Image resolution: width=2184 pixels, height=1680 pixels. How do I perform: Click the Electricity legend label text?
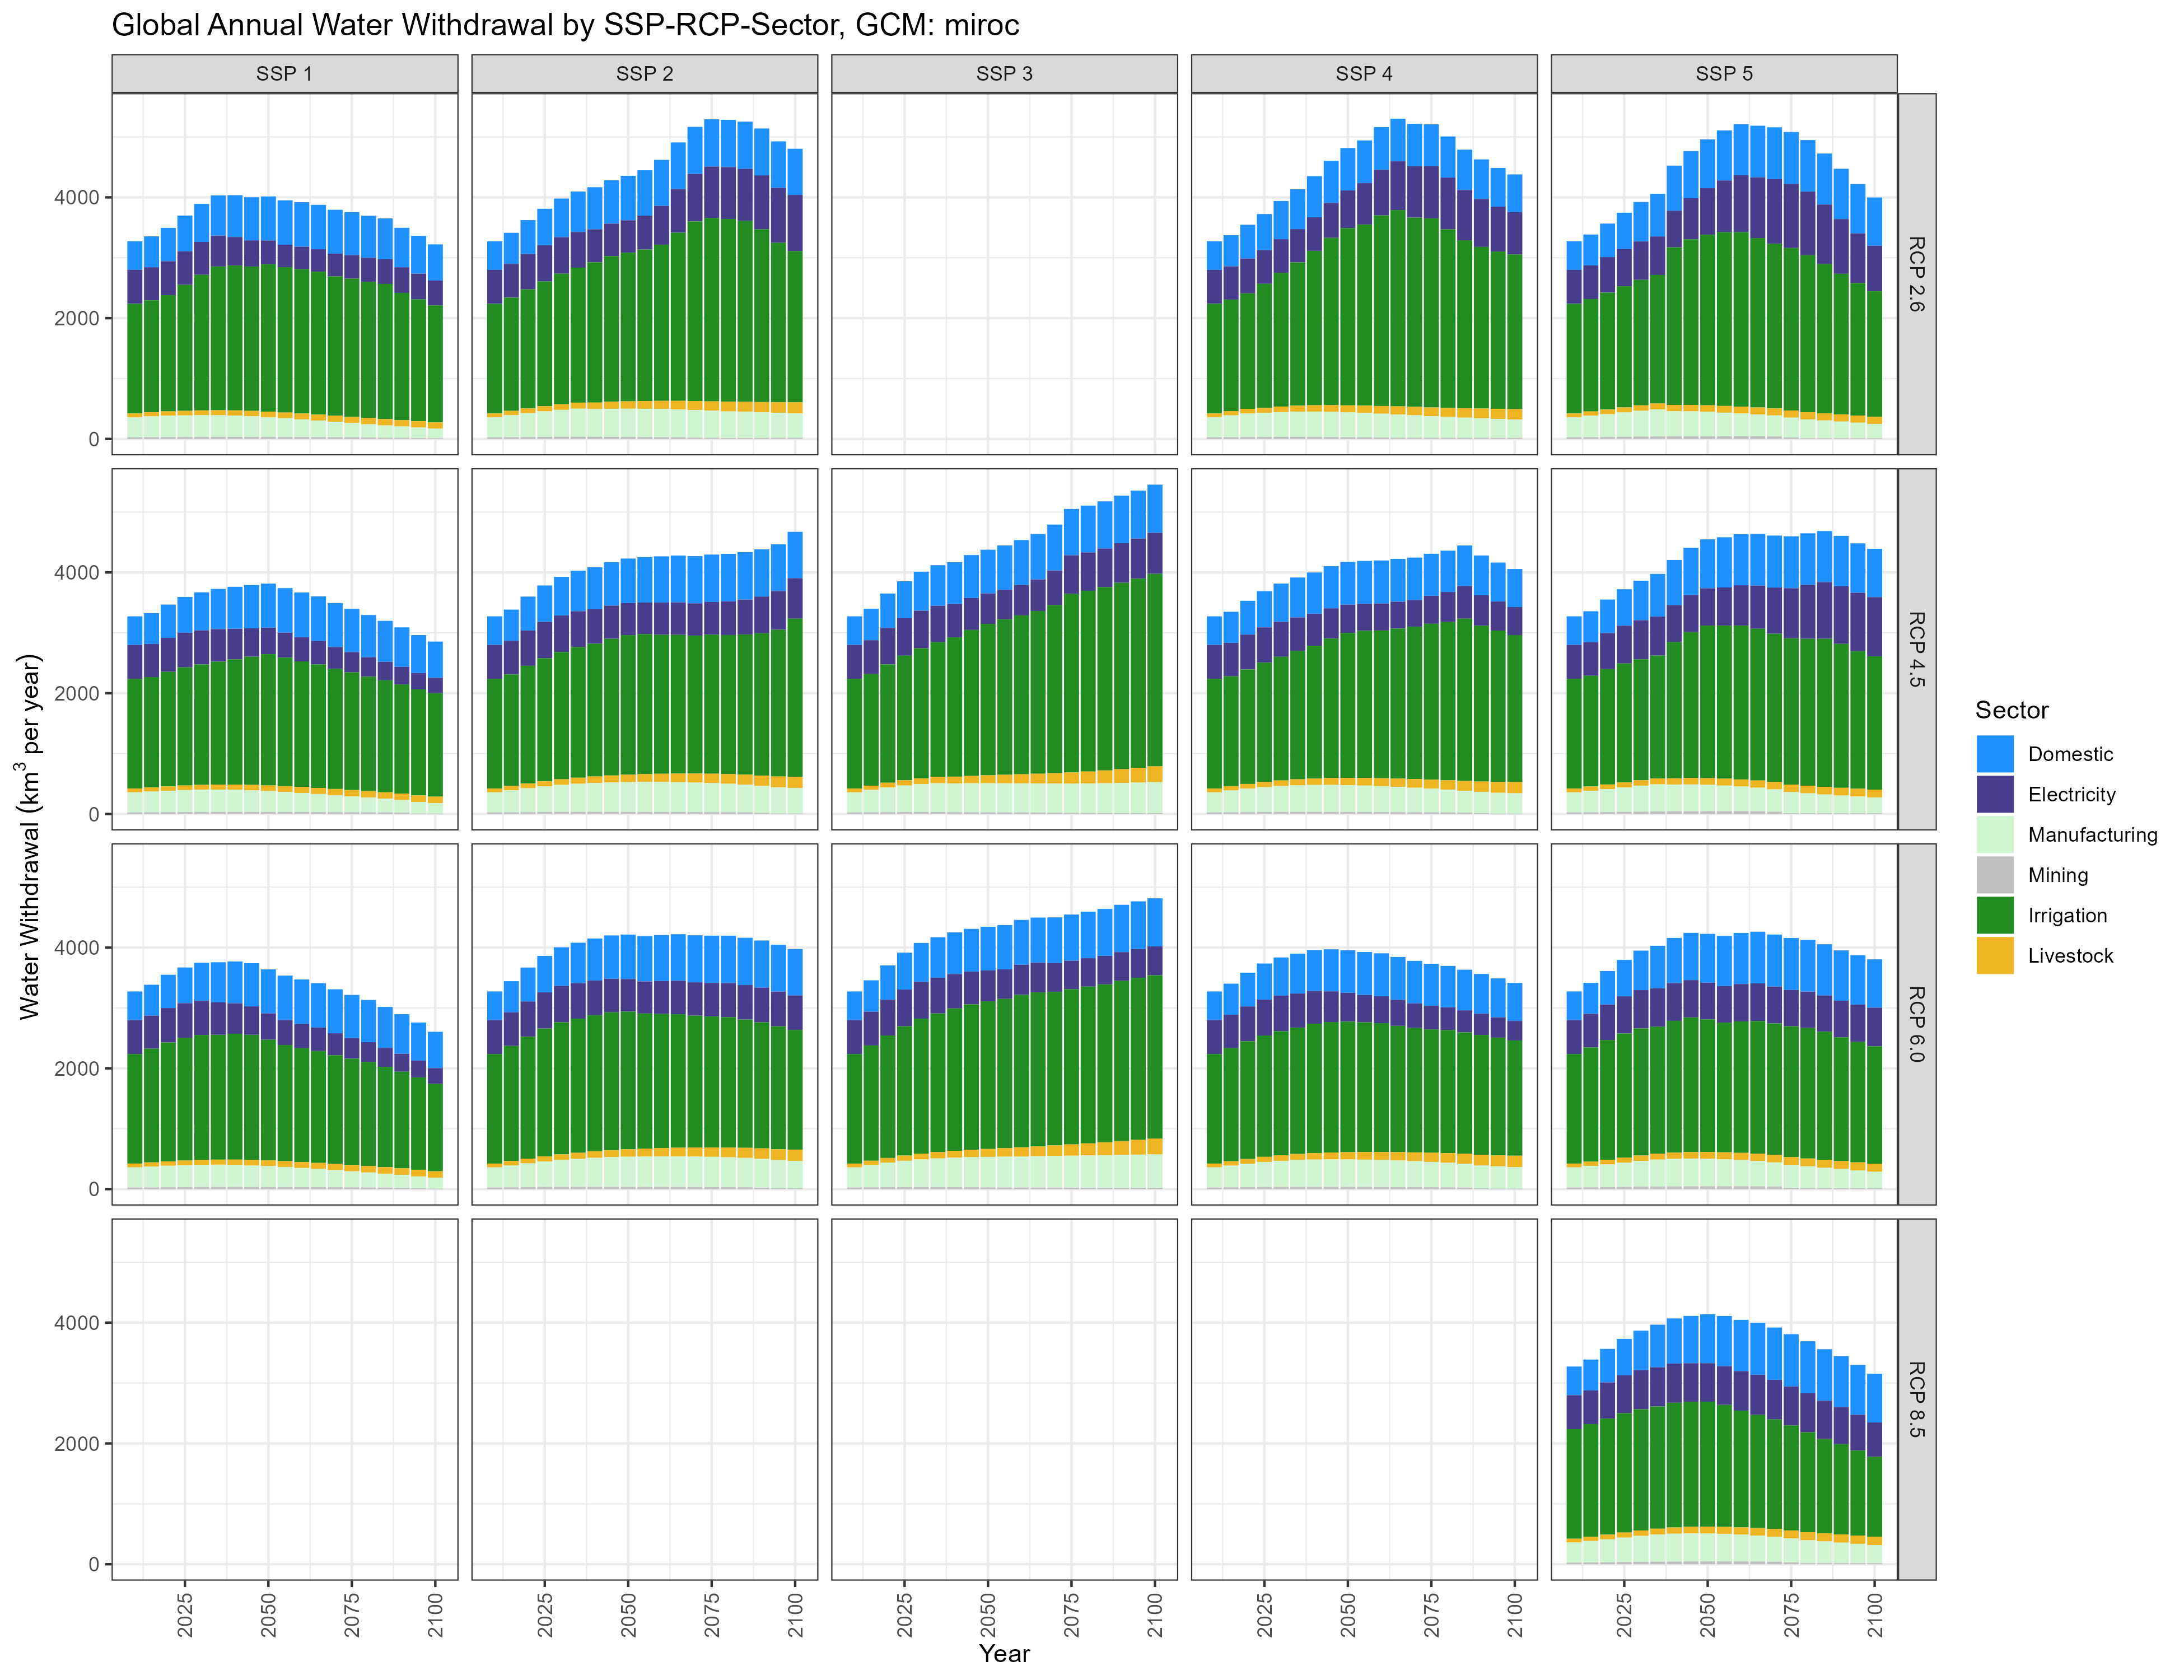click(2072, 794)
